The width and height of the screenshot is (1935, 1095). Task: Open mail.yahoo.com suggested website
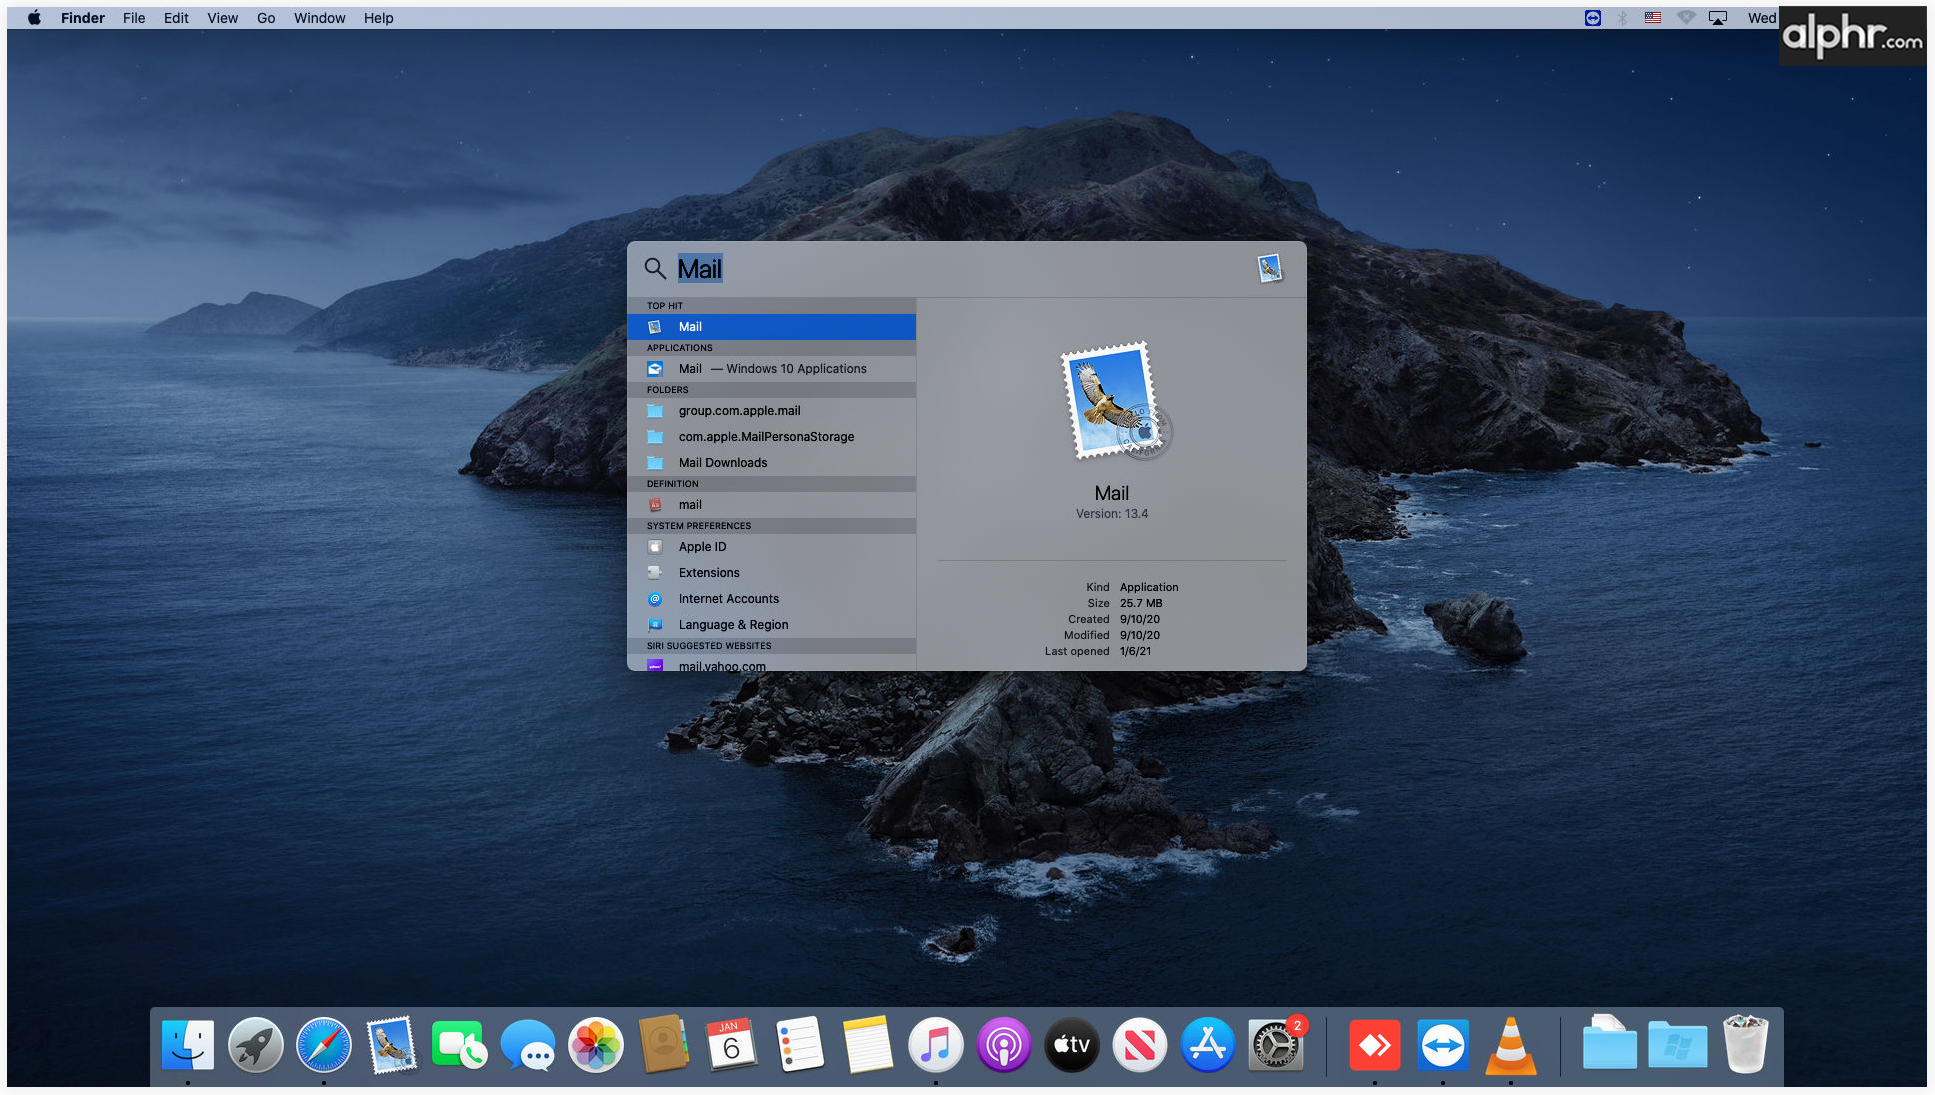pyautogui.click(x=722, y=665)
